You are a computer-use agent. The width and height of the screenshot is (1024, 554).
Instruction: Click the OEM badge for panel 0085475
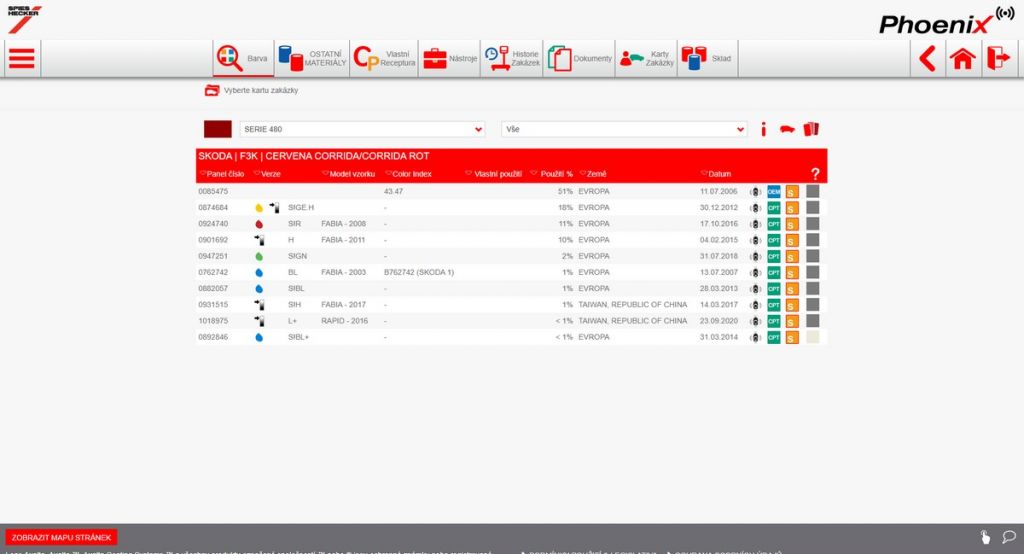773,191
